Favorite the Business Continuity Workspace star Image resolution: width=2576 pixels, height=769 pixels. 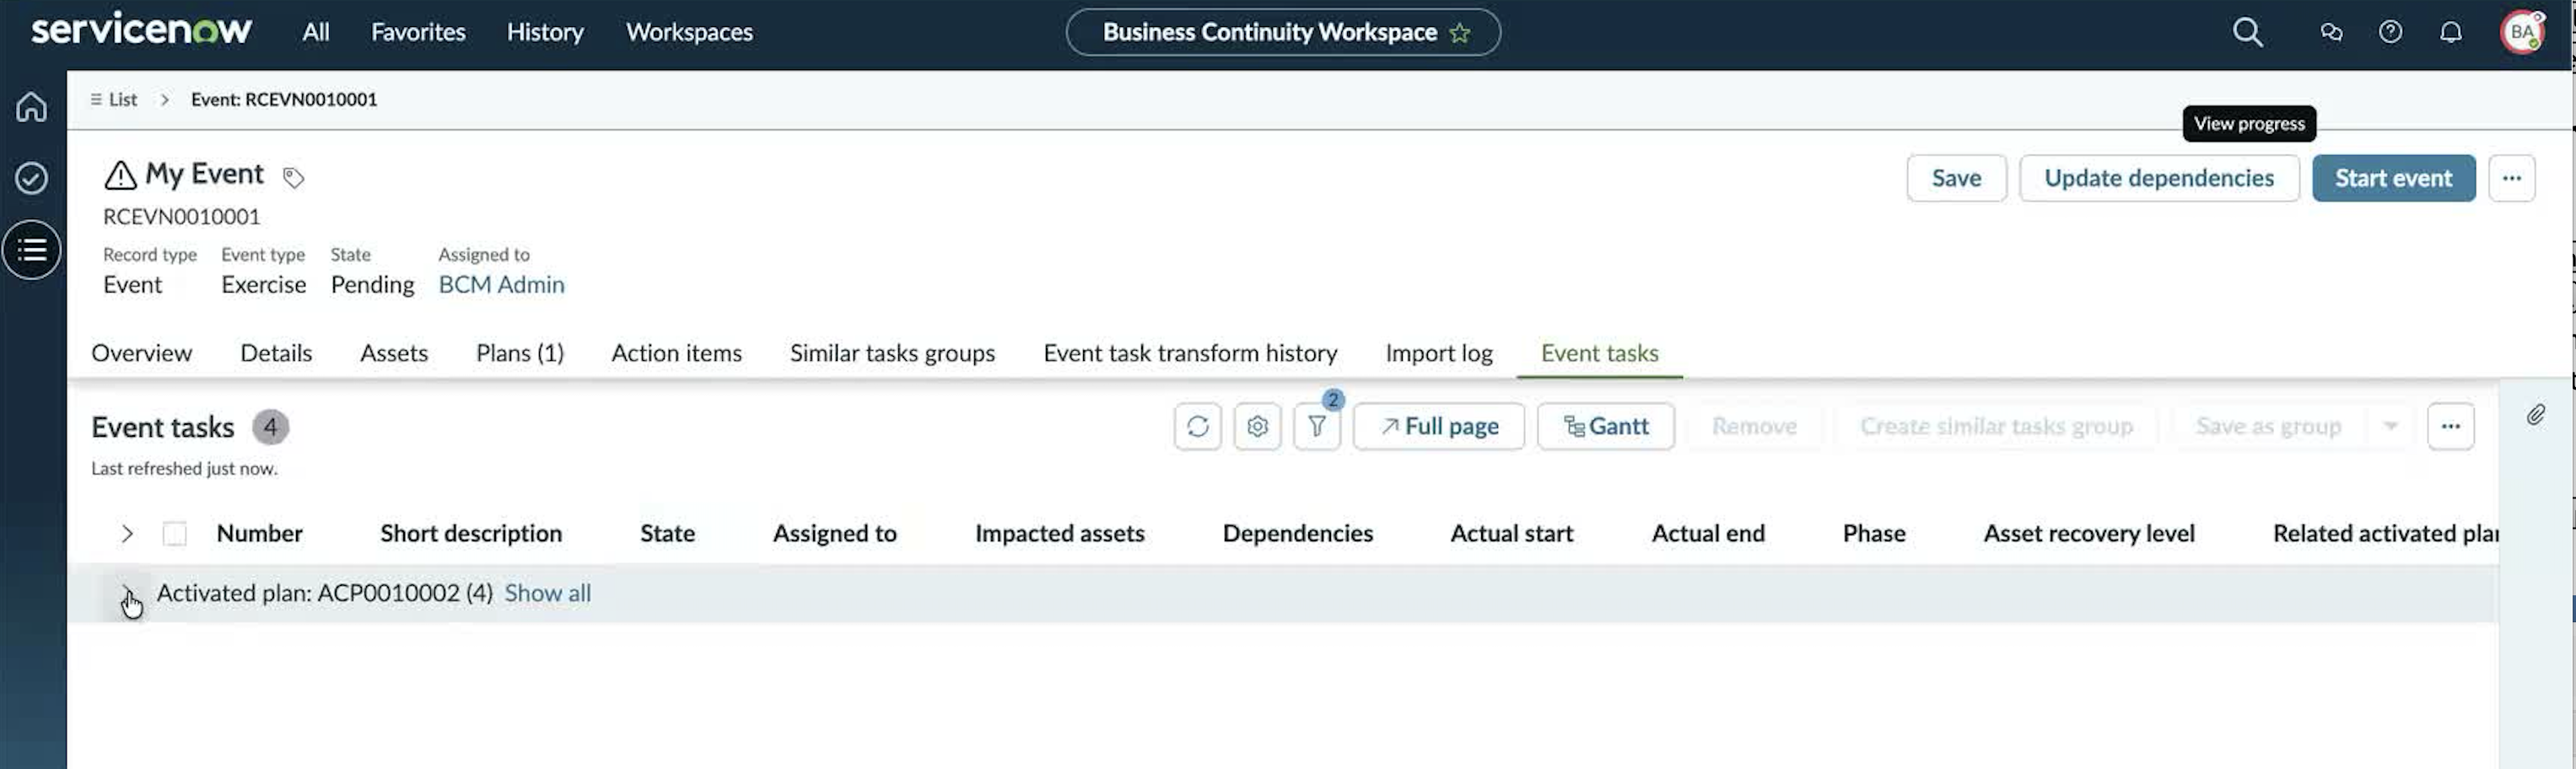(1460, 32)
